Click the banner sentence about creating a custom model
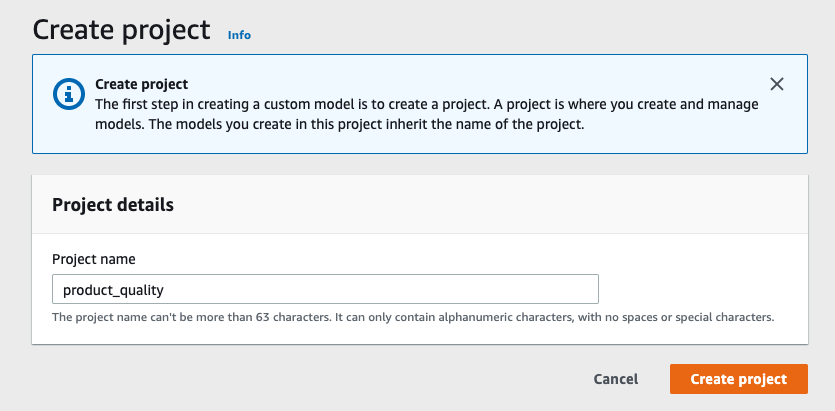 click(x=300, y=104)
